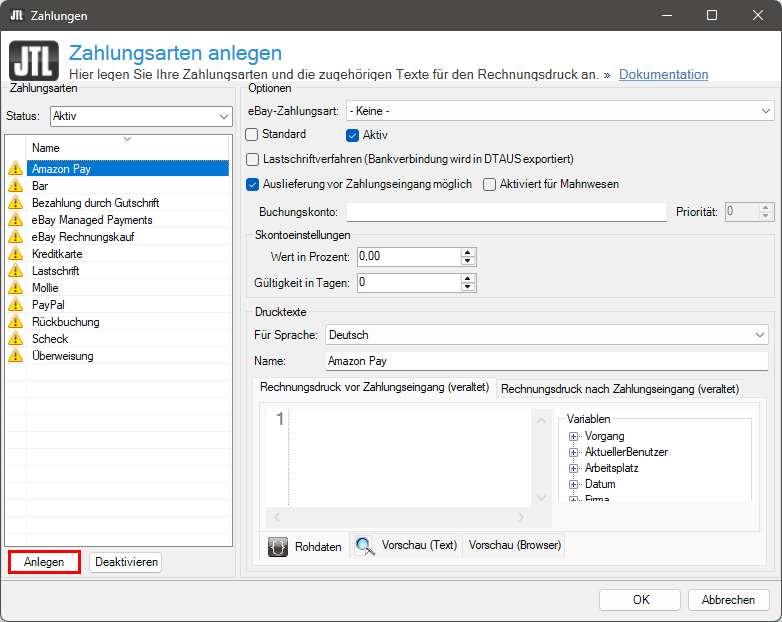The height and width of the screenshot is (622, 782).
Task: Click the warning icon beside Kreditkarte
Action: (x=15, y=254)
